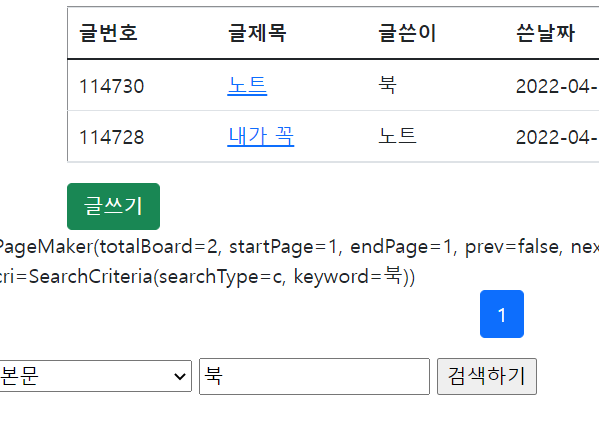Focus the search keyword field containing 북

click(x=314, y=376)
